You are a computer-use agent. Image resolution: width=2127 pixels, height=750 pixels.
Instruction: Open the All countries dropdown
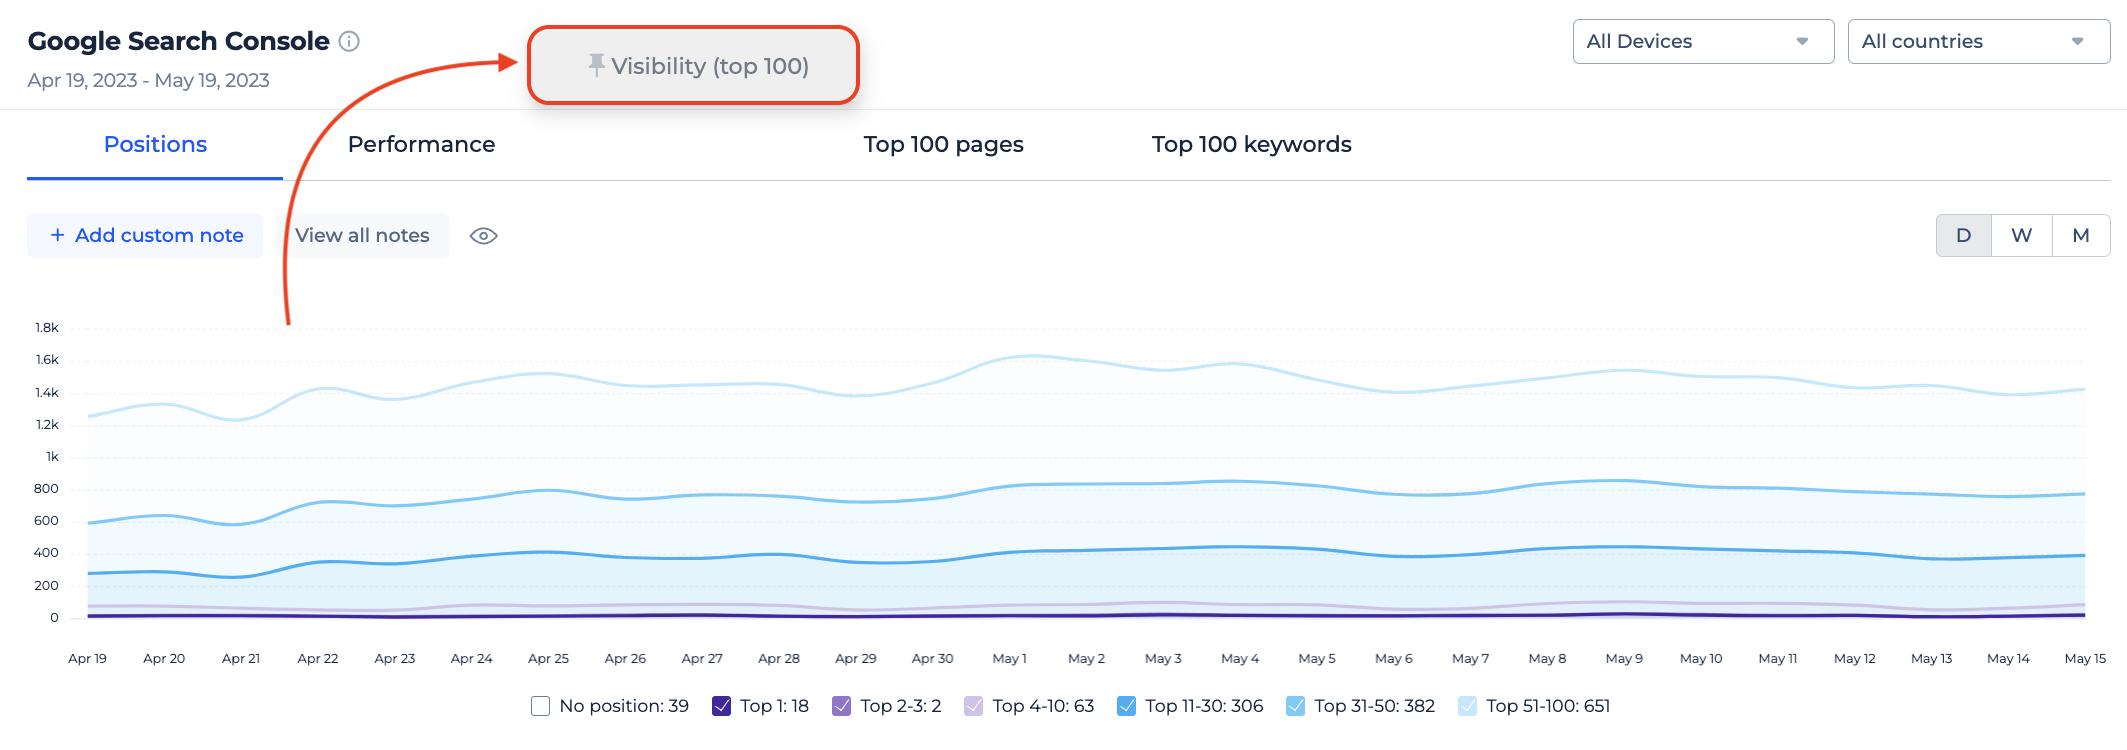point(1978,41)
